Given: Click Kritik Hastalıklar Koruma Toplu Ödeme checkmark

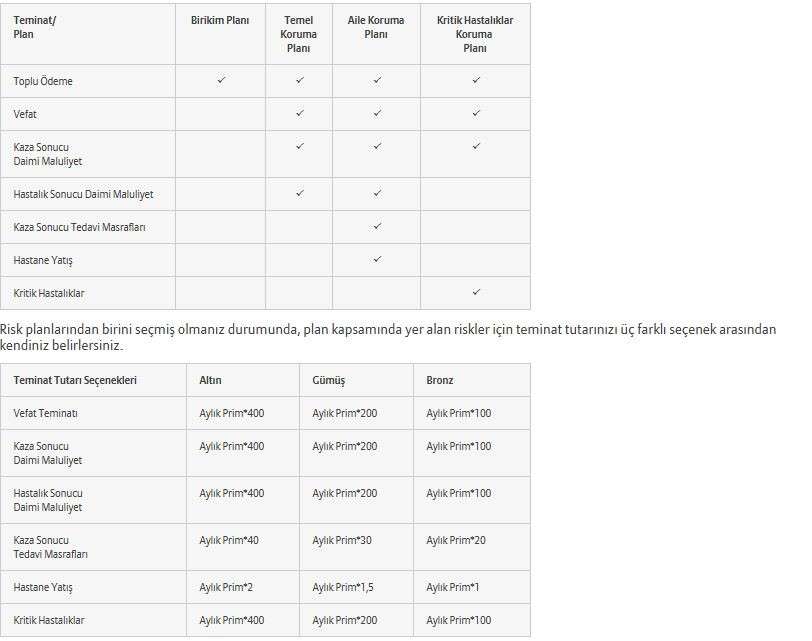Looking at the screenshot, I should (x=476, y=81).
